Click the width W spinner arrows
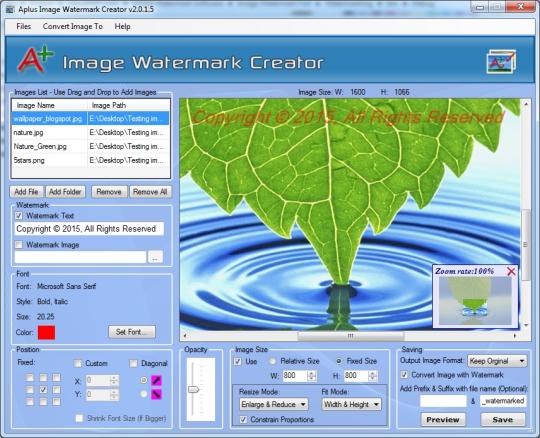Image resolution: width=540 pixels, height=438 pixels. point(312,376)
